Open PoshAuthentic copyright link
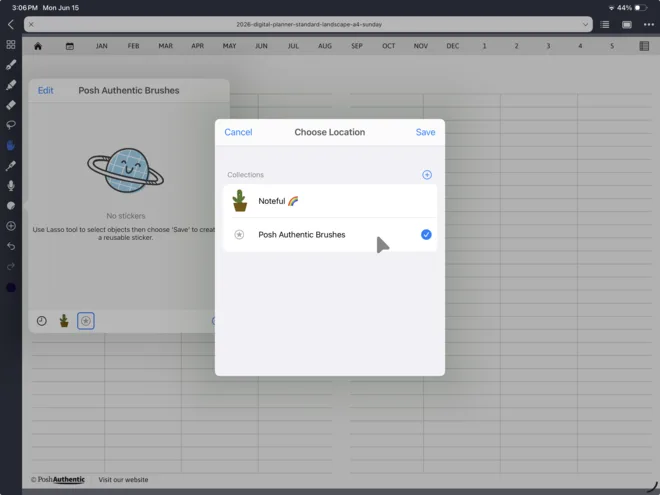The image size is (660, 495). click(58, 479)
